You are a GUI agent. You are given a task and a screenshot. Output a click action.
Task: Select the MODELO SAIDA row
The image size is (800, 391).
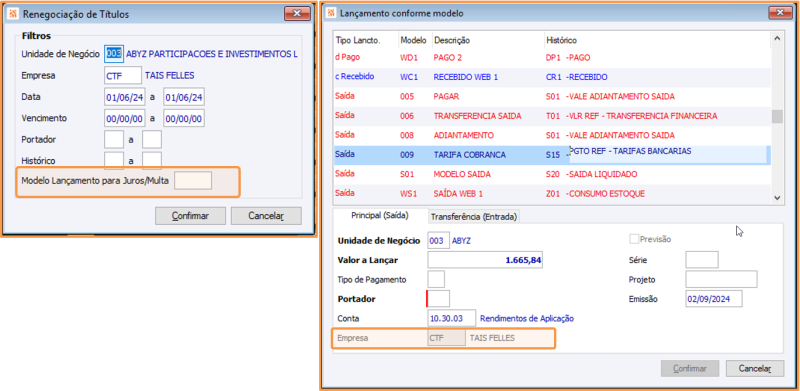click(x=552, y=174)
